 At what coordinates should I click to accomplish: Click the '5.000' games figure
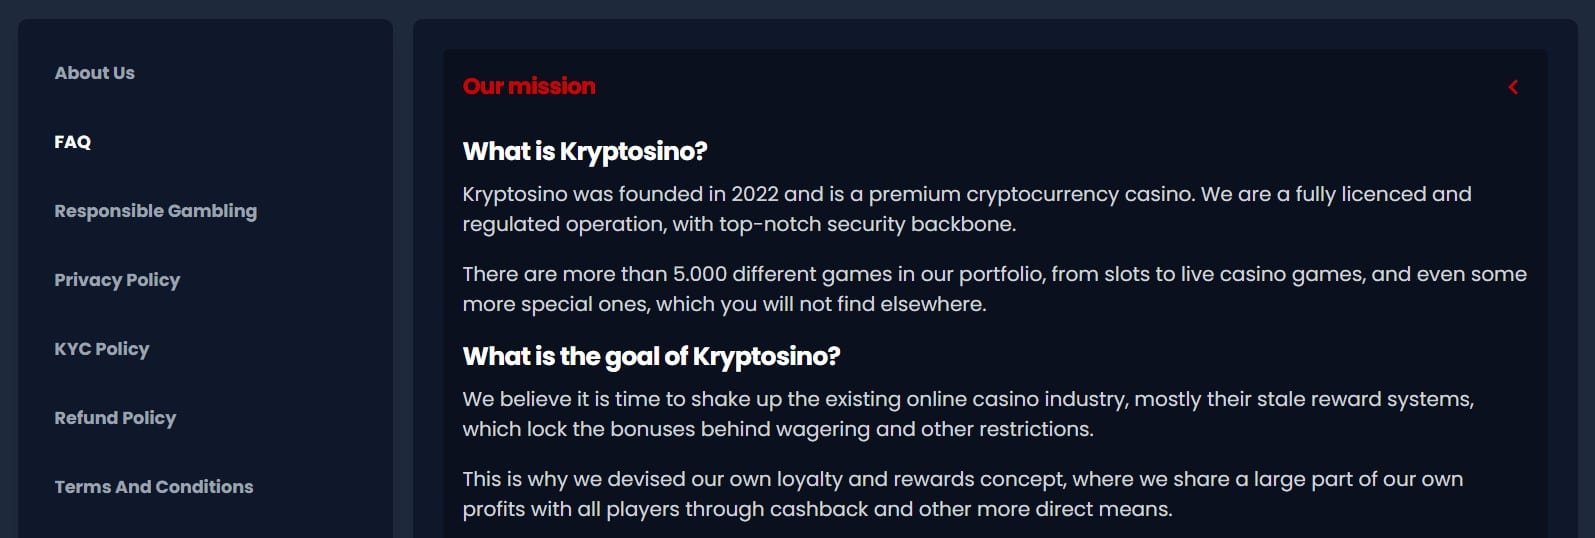click(699, 274)
